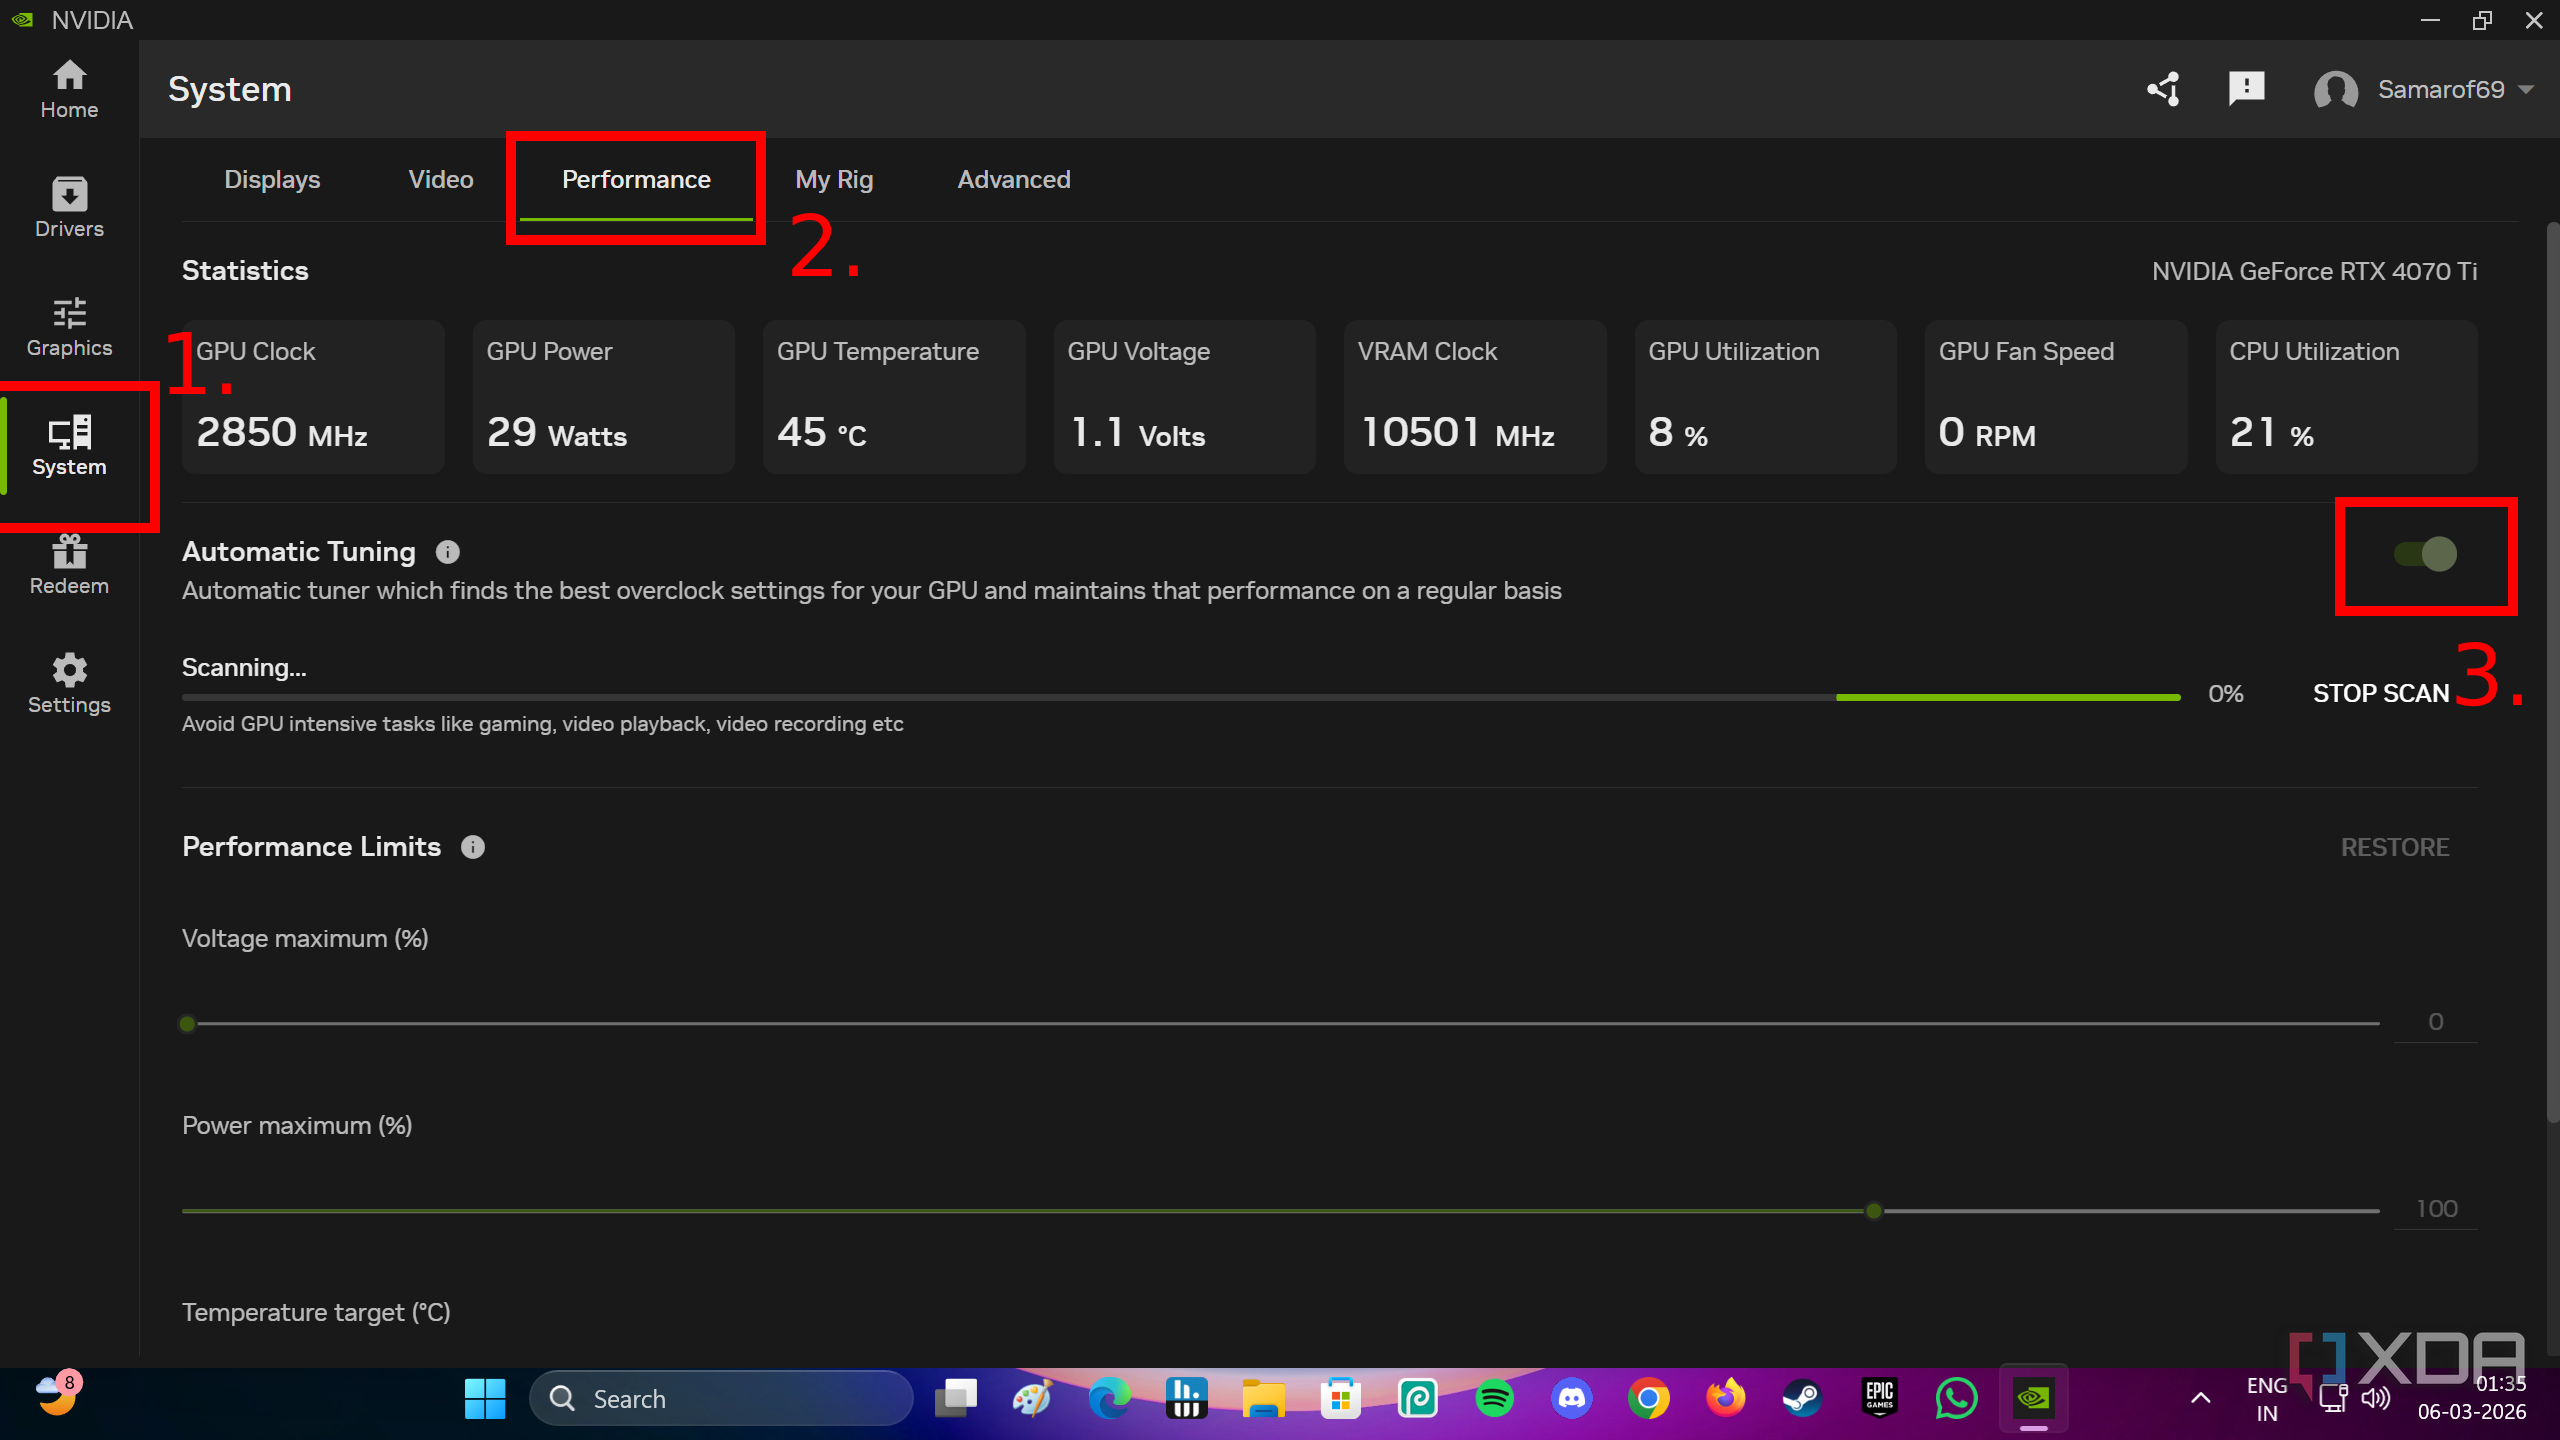Click Performance Limits info icon
The width and height of the screenshot is (2560, 1440).
tap(473, 847)
